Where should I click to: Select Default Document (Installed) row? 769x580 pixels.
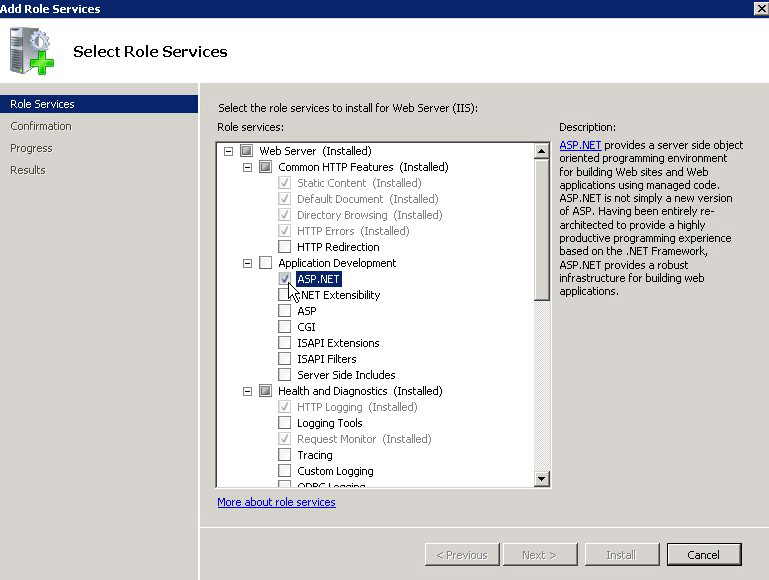(367, 199)
